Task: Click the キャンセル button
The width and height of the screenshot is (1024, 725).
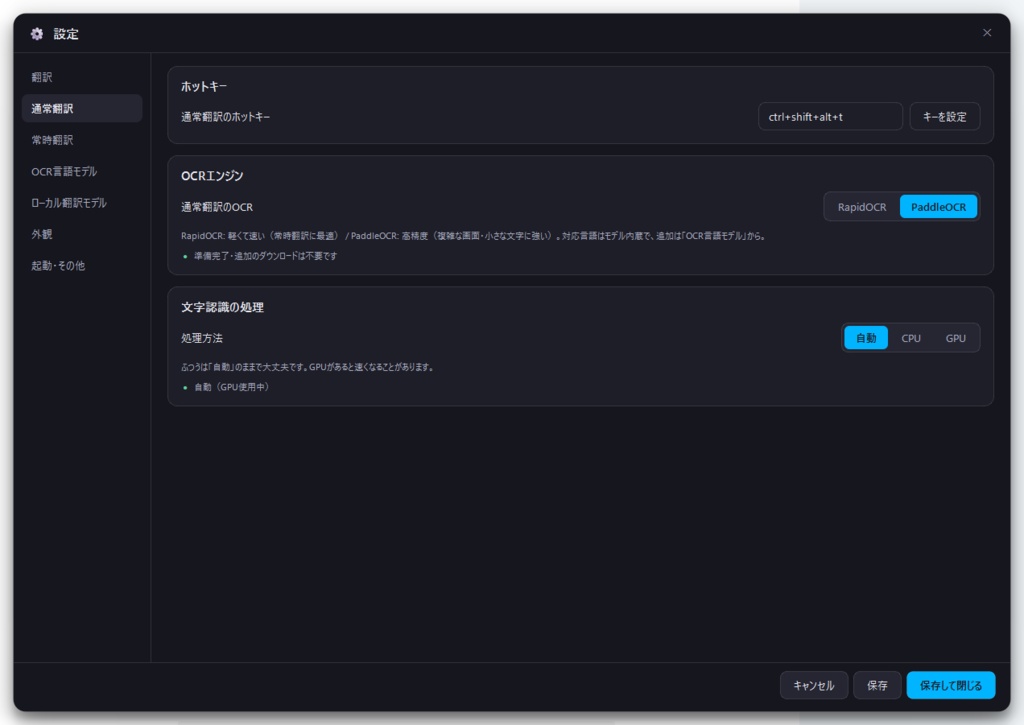Action: 814,685
